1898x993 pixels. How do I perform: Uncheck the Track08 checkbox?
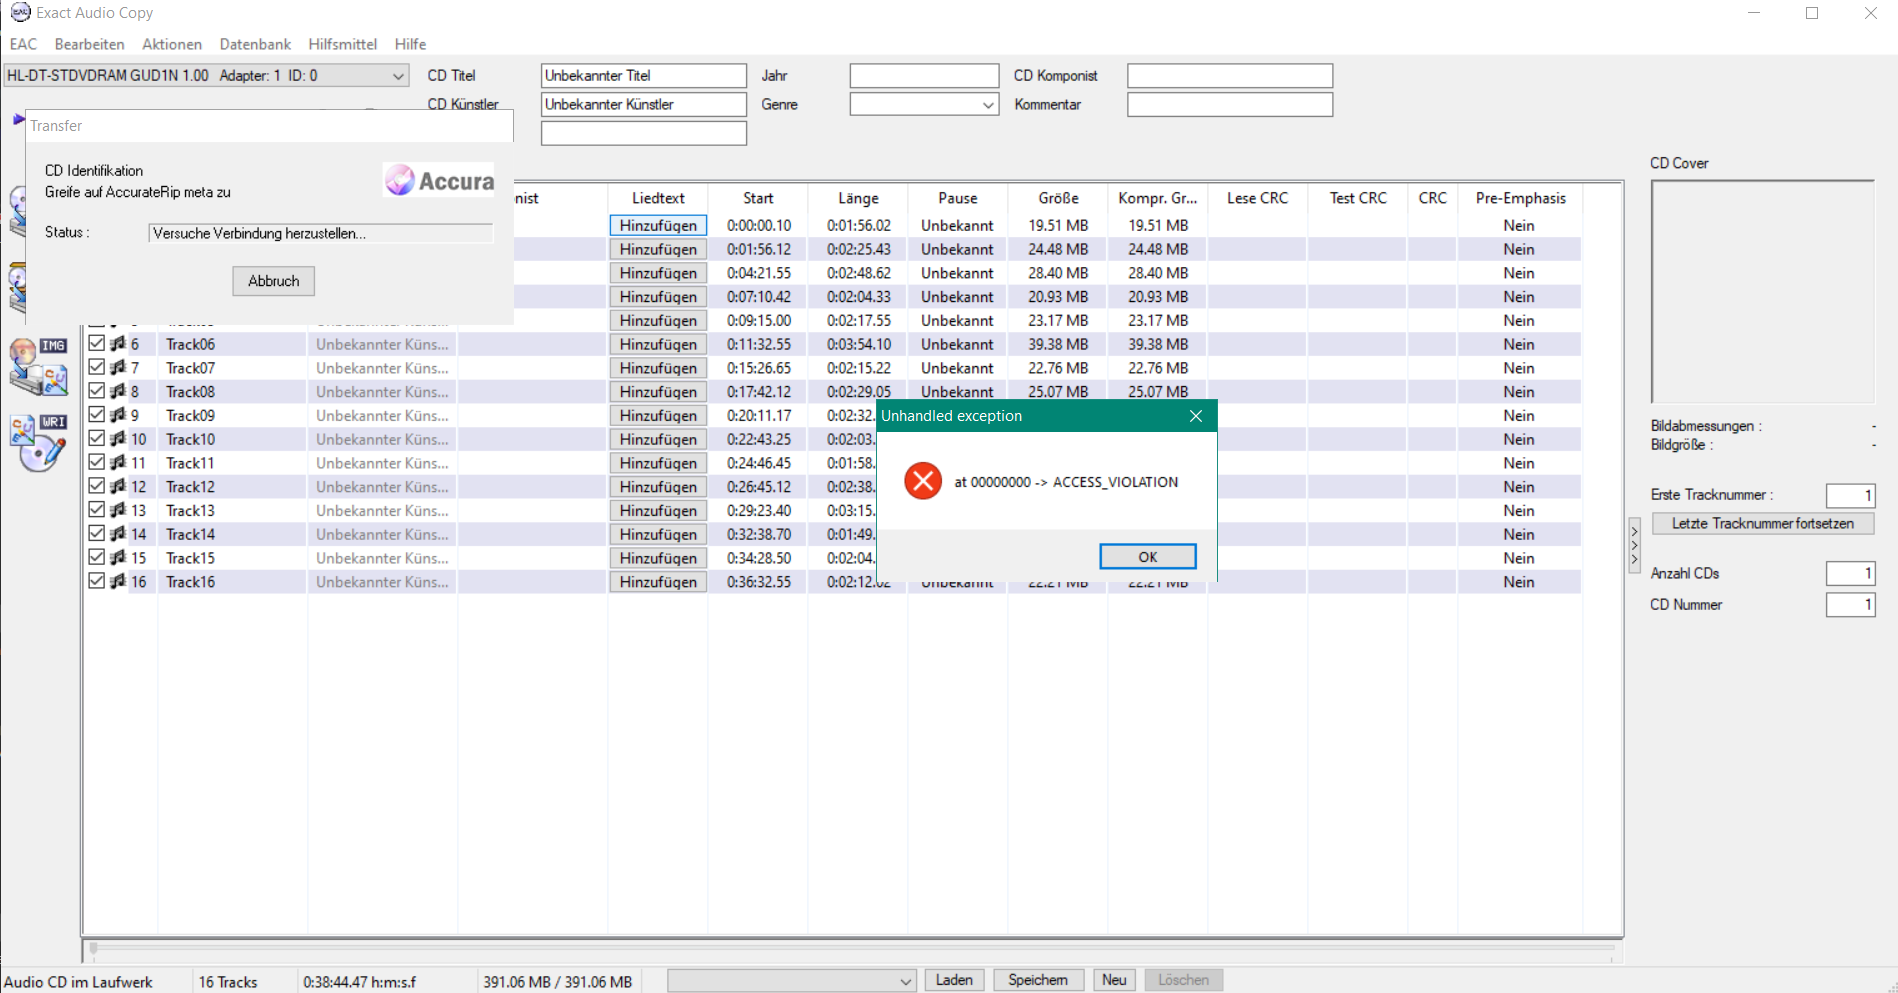tap(97, 391)
